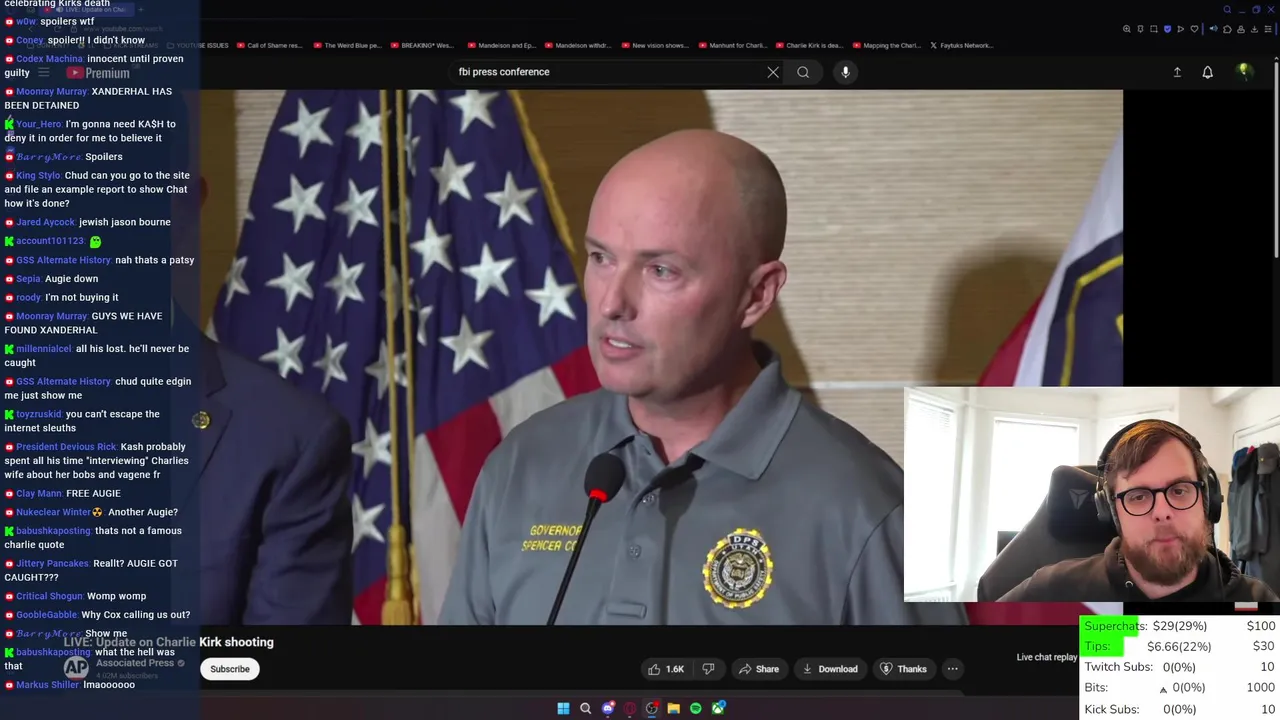Click the Bits goal row
This screenshot has height=720, width=1280.
[x=1180, y=688]
